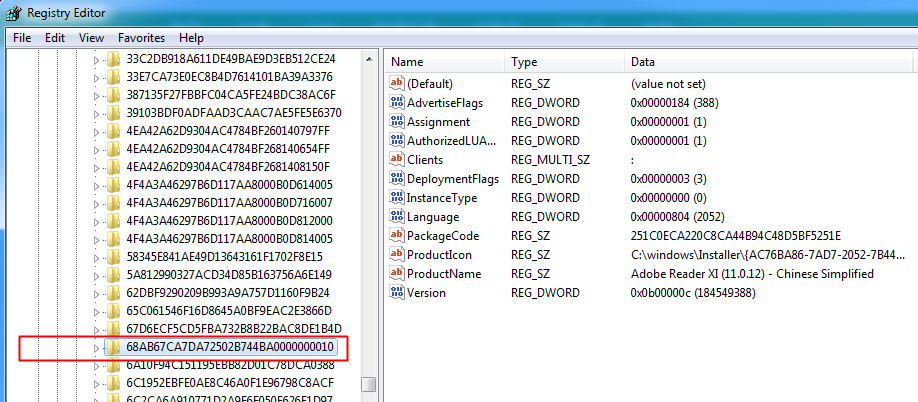Click data 251C0ECA220C8CA44B94C48D5BF5251E

(736, 236)
